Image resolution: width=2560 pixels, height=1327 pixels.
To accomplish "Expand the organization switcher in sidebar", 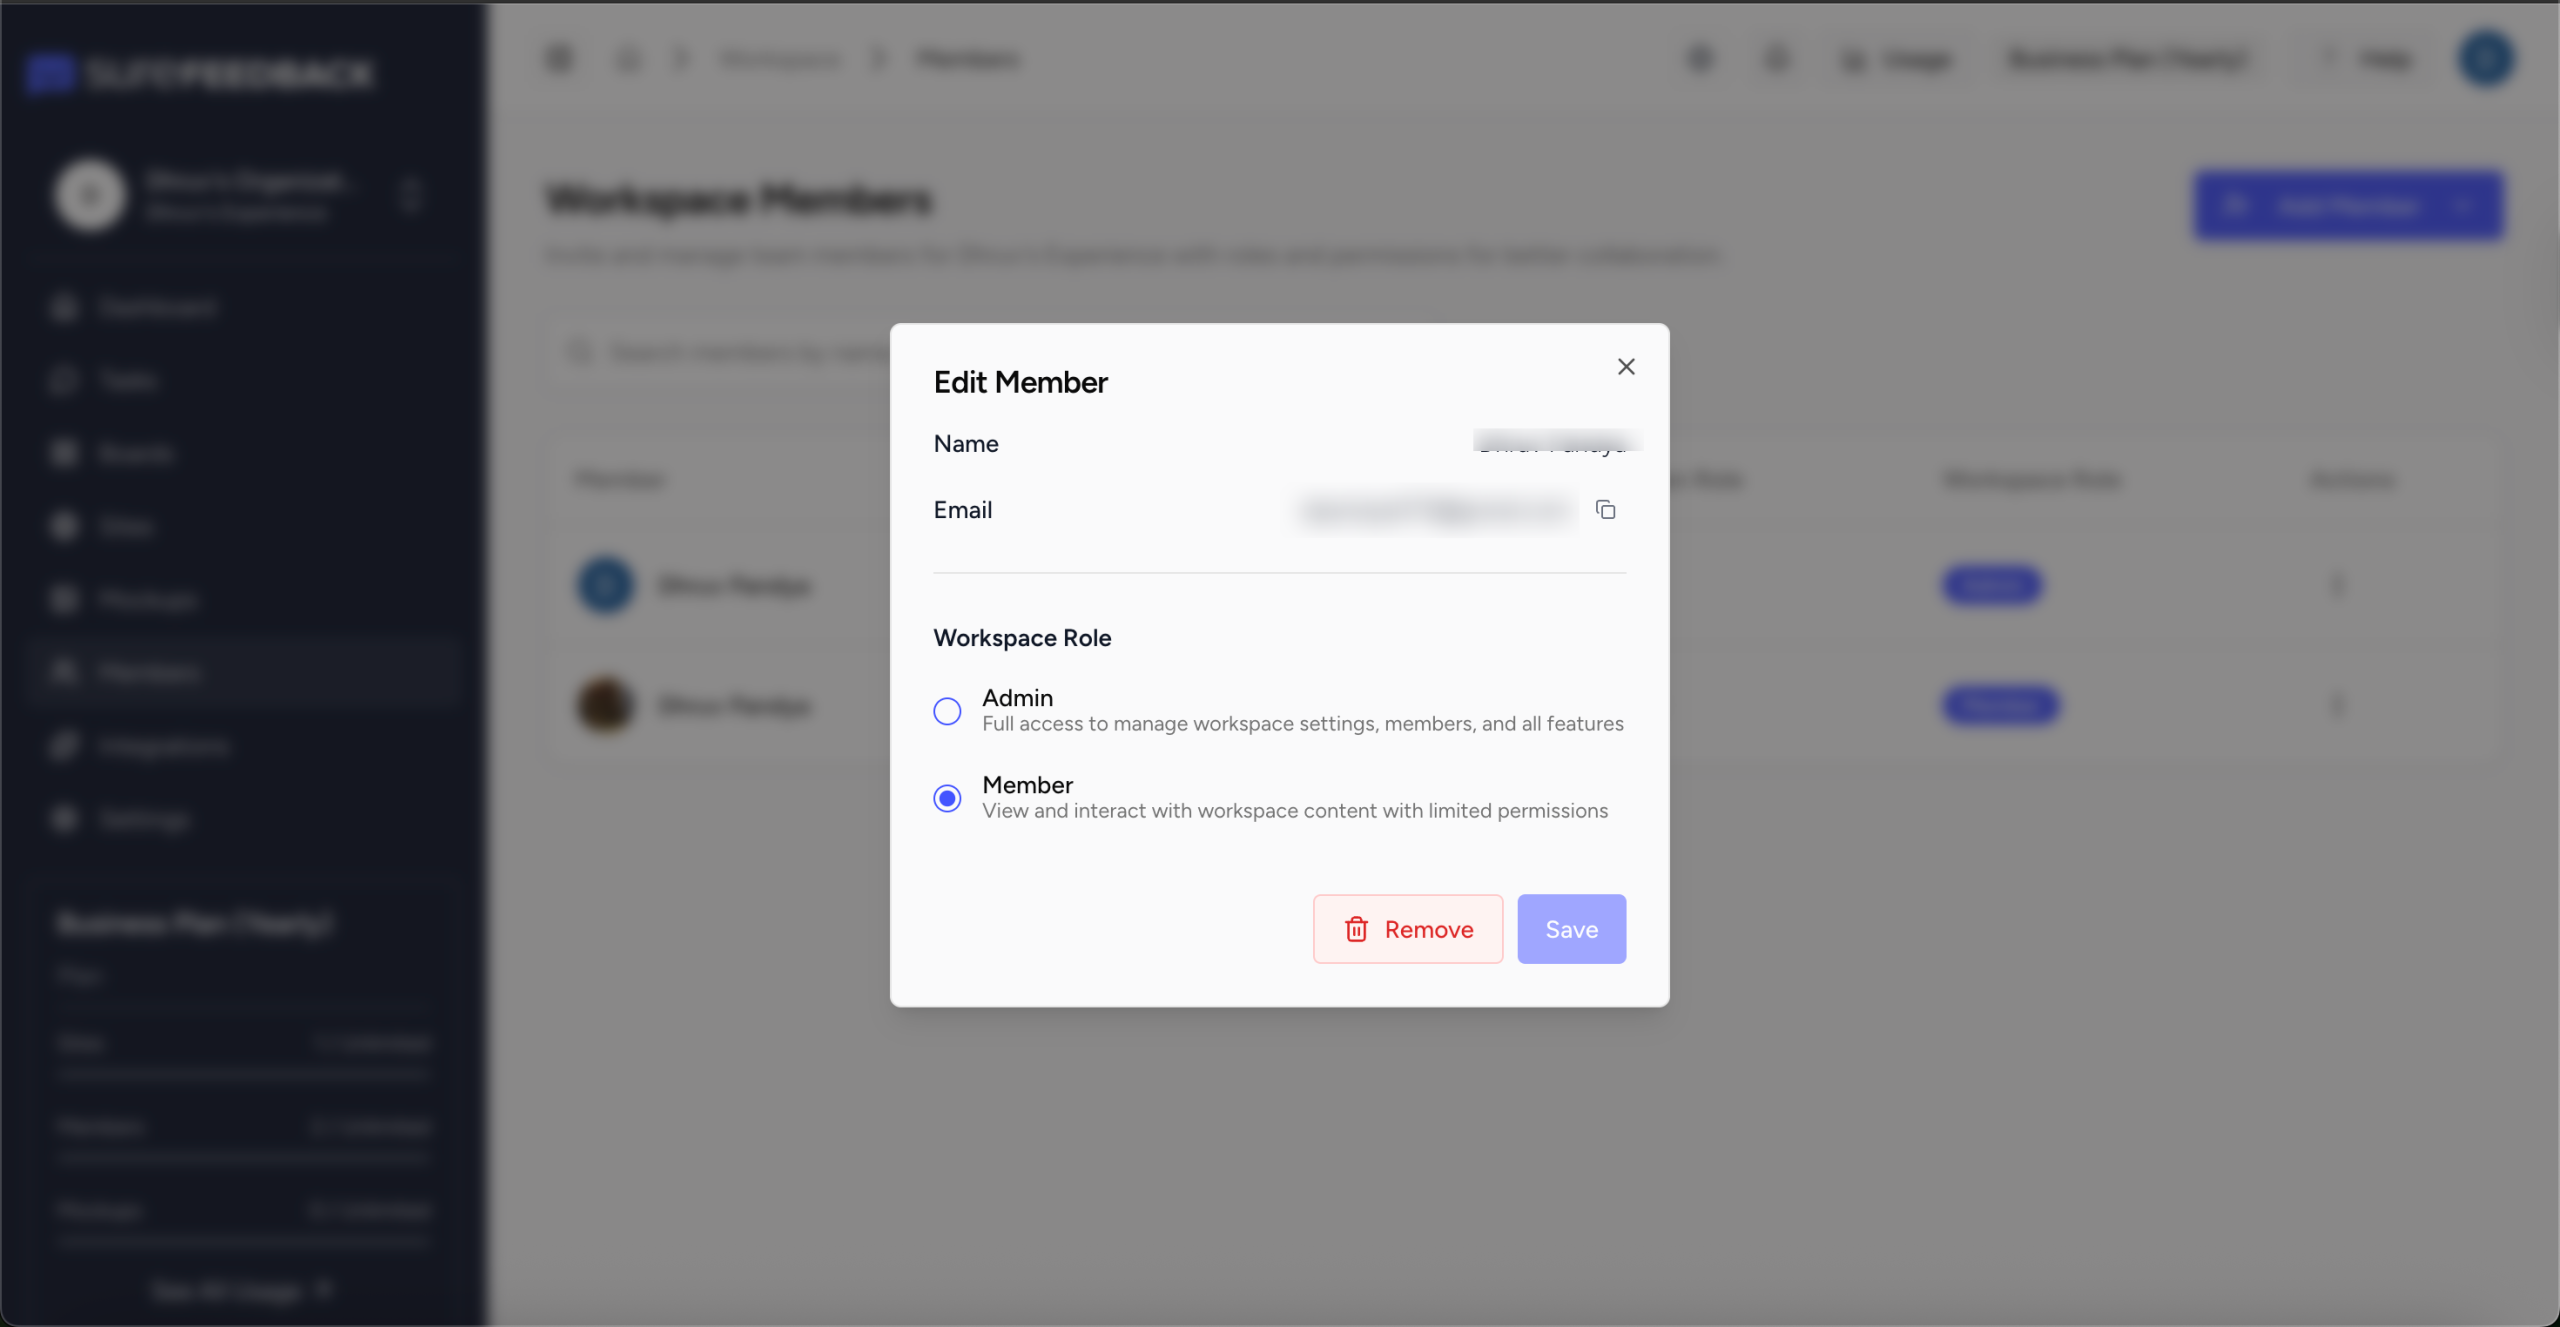I will click(410, 195).
